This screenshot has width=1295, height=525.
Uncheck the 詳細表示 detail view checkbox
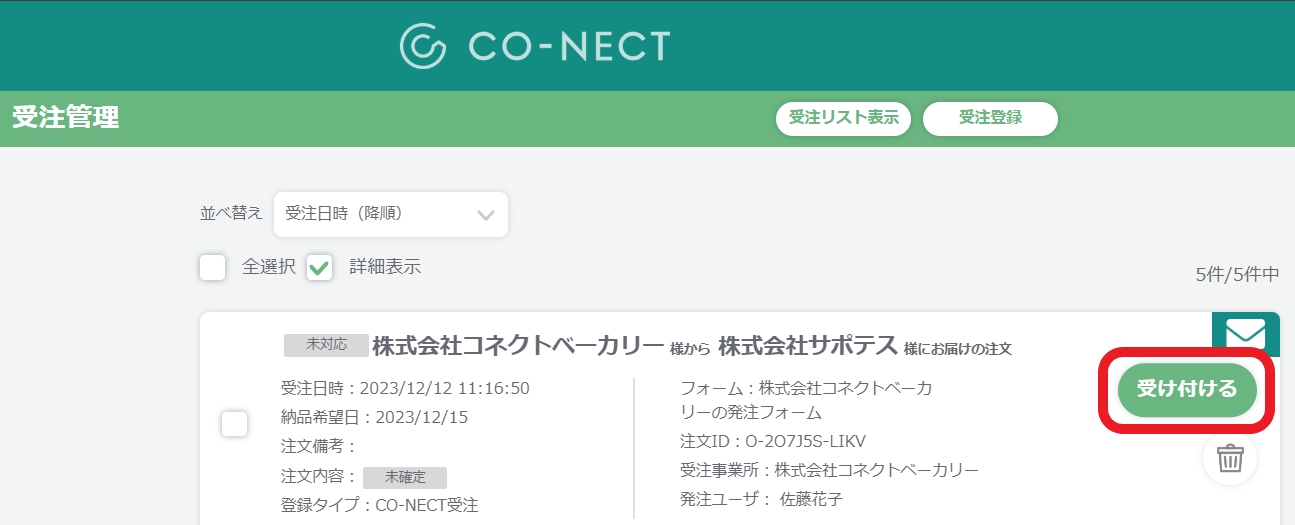pyautogui.click(x=319, y=267)
